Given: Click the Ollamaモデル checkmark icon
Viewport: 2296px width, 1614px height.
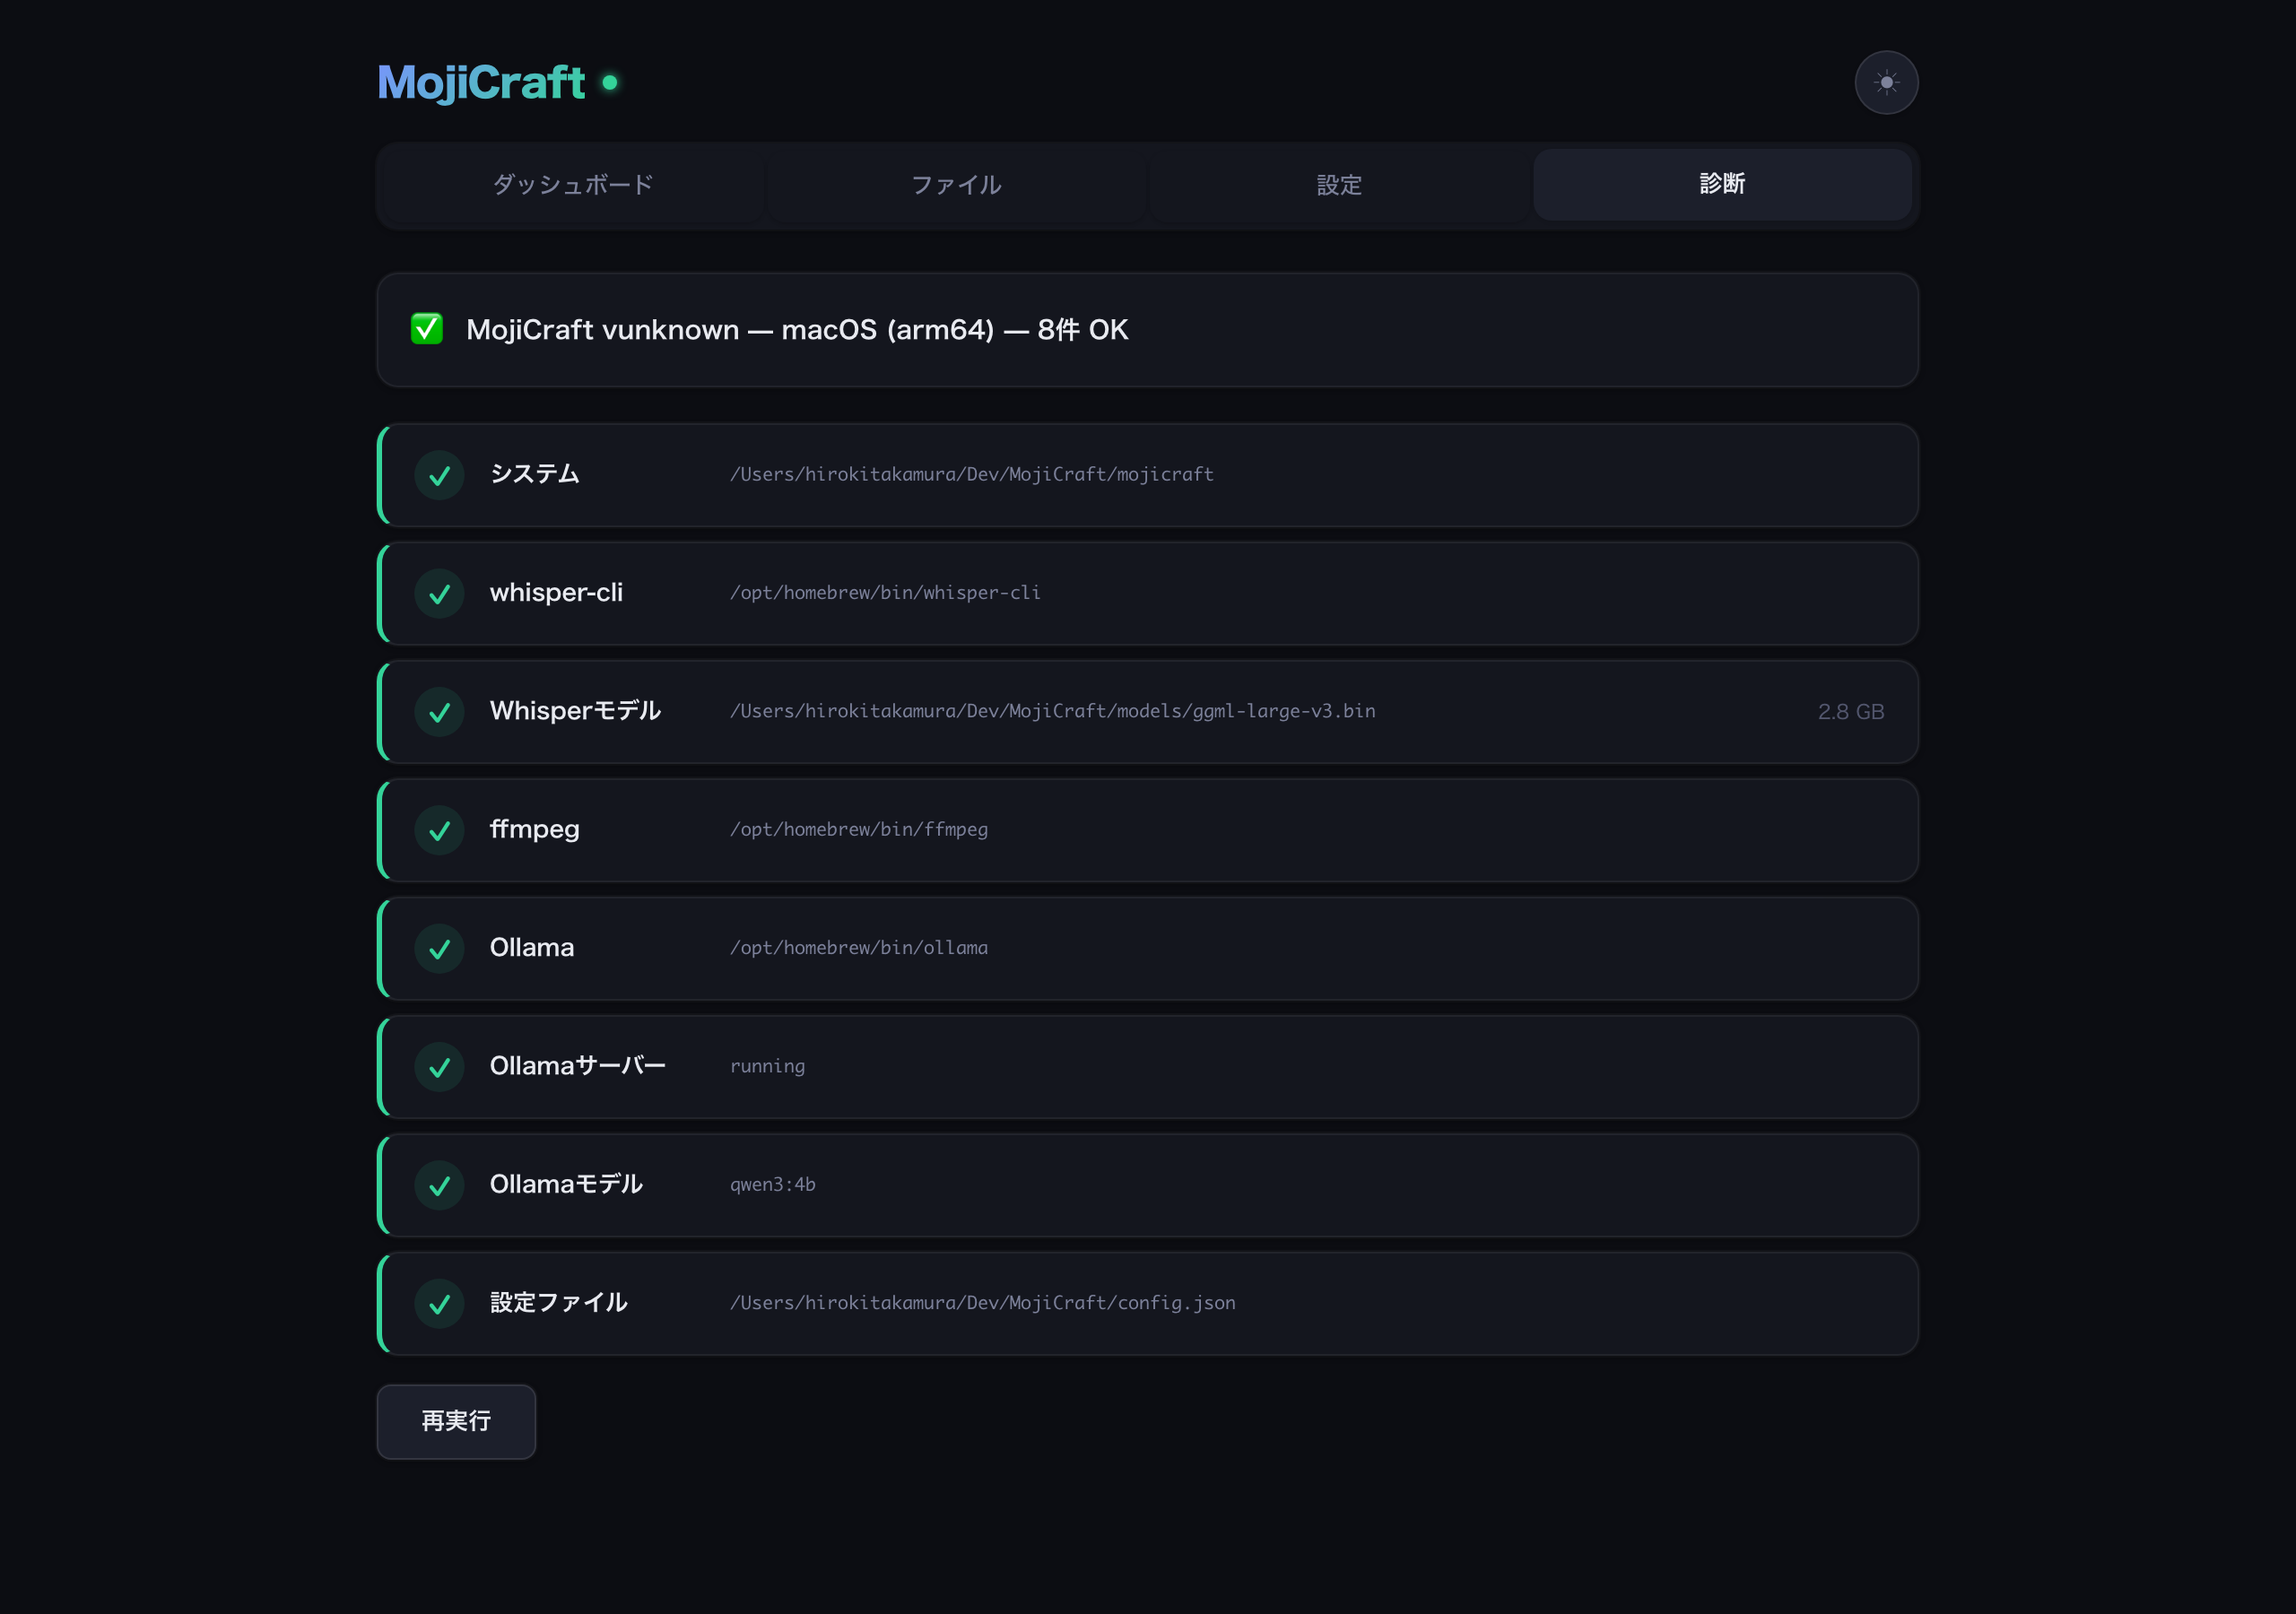Looking at the screenshot, I should click(x=439, y=1186).
